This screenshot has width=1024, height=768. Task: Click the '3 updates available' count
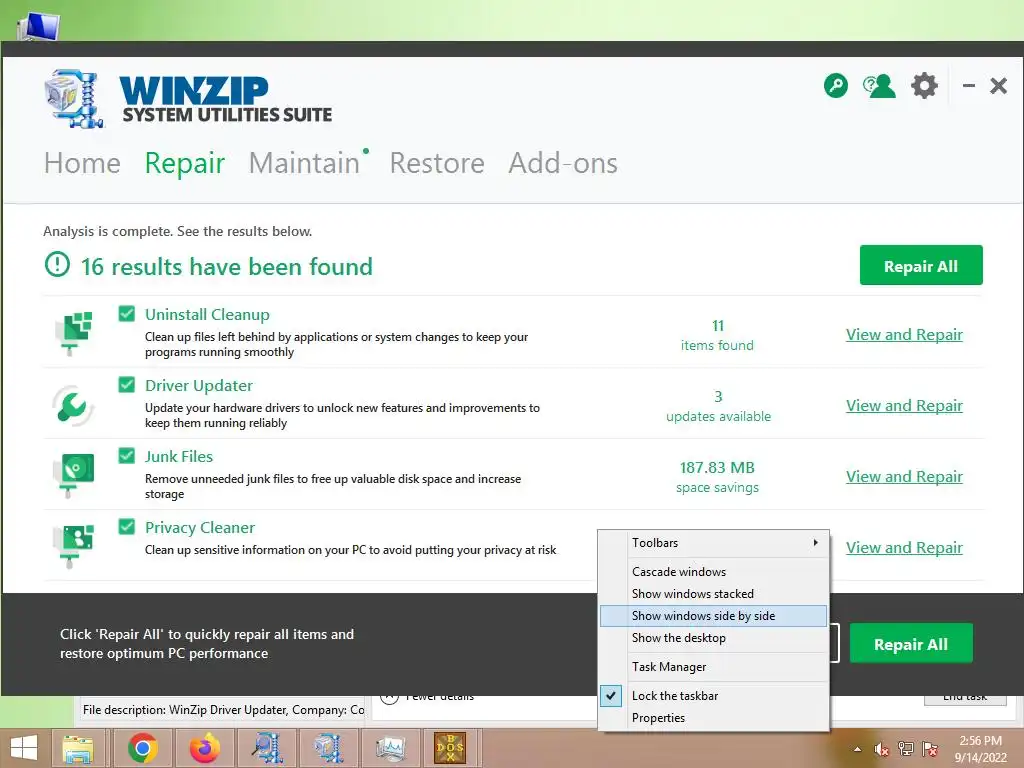pyautogui.click(x=718, y=406)
